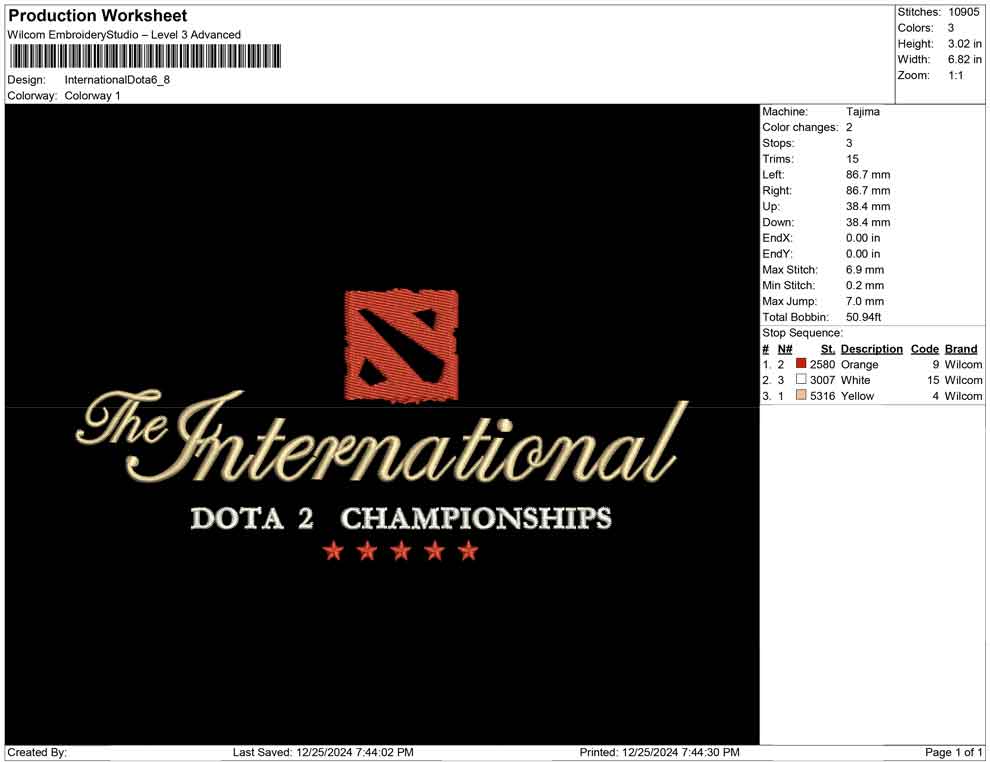Select the White 3007 color swatch
The width and height of the screenshot is (990, 762).
tap(800, 380)
